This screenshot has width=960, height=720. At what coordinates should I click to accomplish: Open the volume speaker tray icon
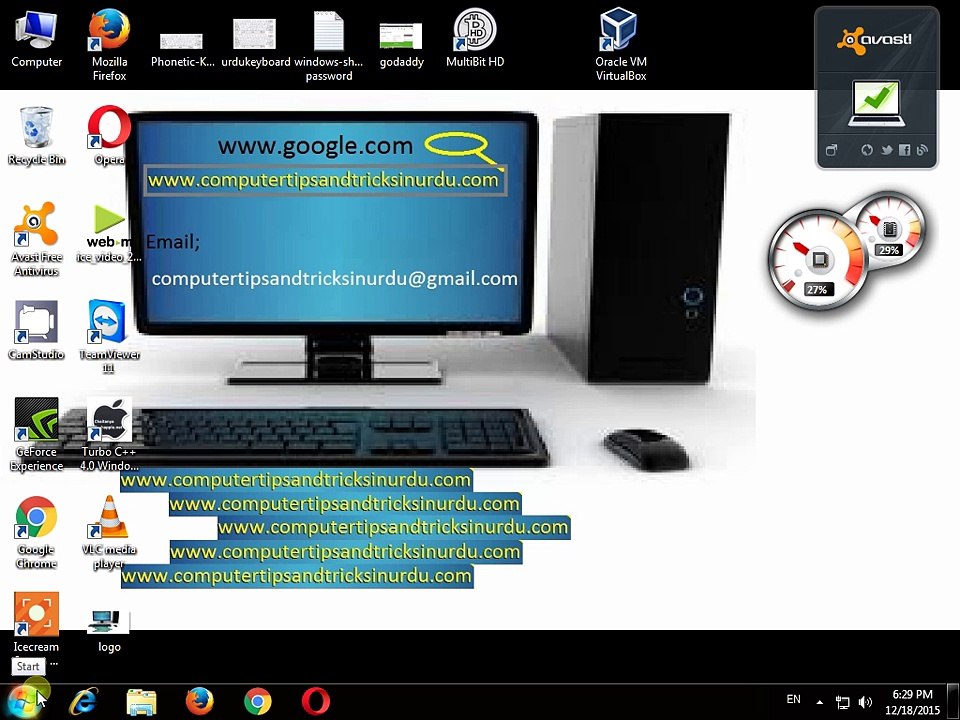pos(865,702)
